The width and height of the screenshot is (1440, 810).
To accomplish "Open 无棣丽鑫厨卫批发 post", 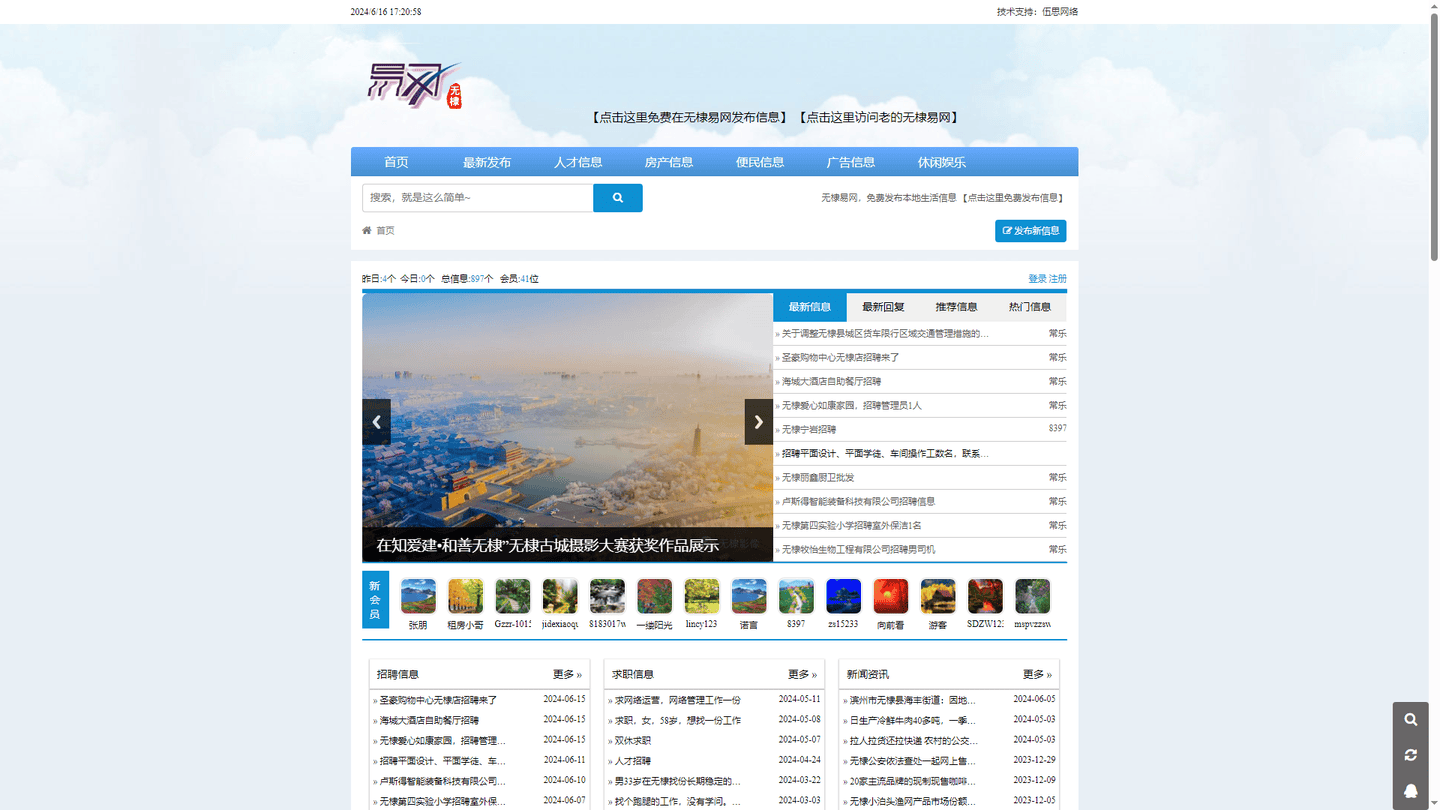I will click(818, 478).
